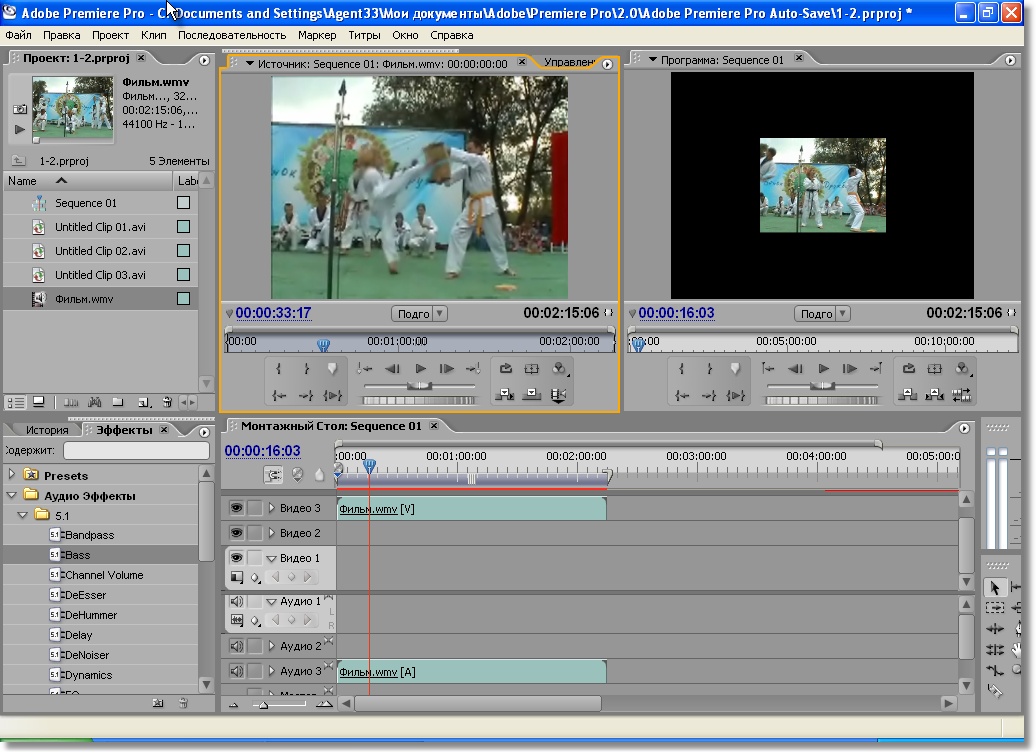1036x754 pixels.
Task: Hide the Видео 1 track eye
Action: pos(236,558)
